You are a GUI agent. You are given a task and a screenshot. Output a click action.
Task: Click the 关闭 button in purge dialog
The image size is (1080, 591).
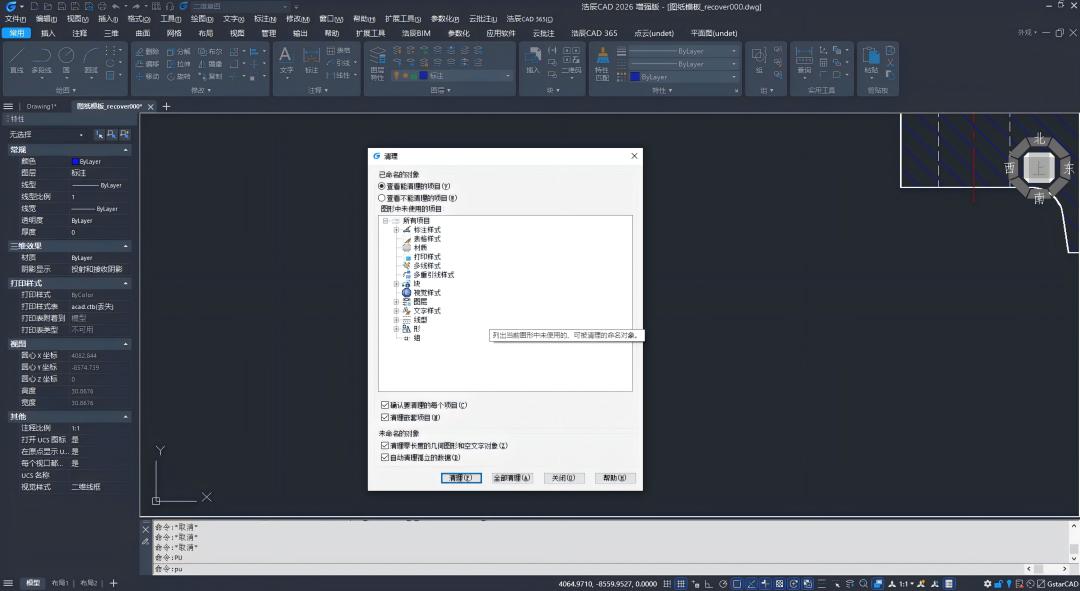click(x=563, y=478)
